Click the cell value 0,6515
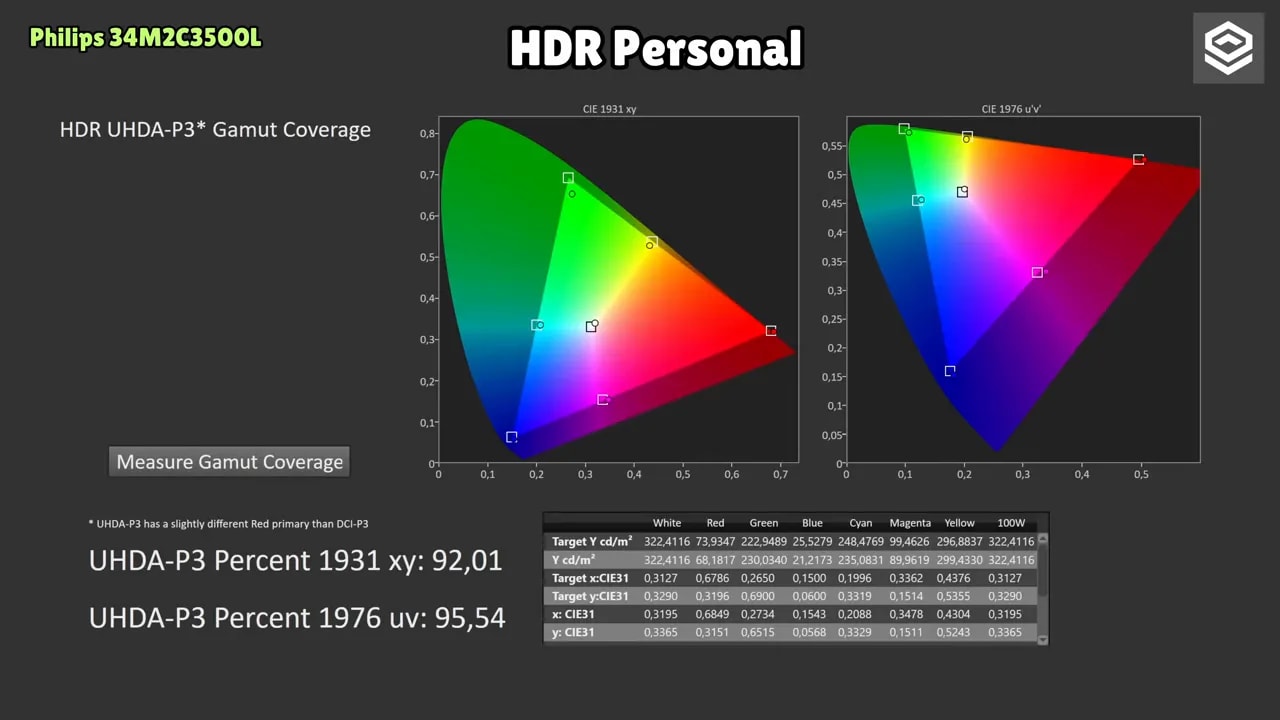This screenshot has width=1280, height=720. 764,632
